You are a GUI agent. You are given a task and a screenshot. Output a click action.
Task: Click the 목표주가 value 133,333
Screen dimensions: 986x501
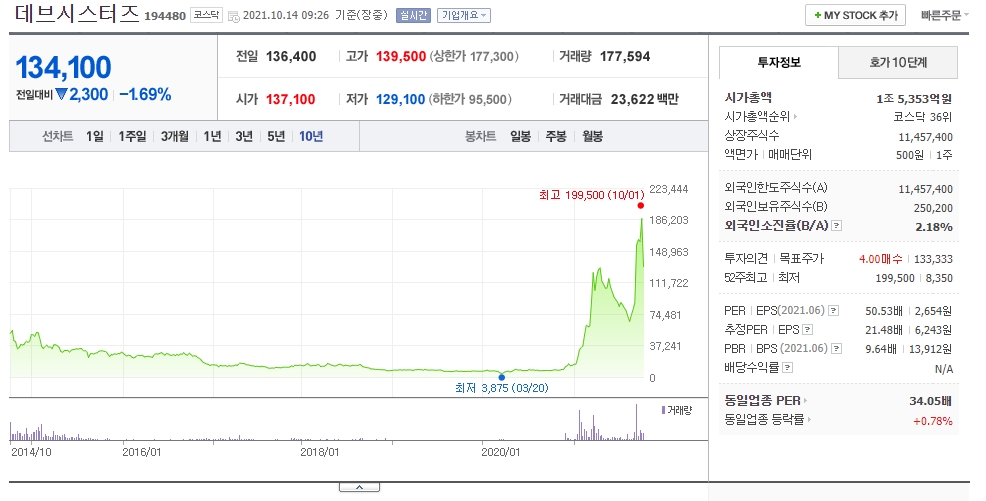coord(933,259)
